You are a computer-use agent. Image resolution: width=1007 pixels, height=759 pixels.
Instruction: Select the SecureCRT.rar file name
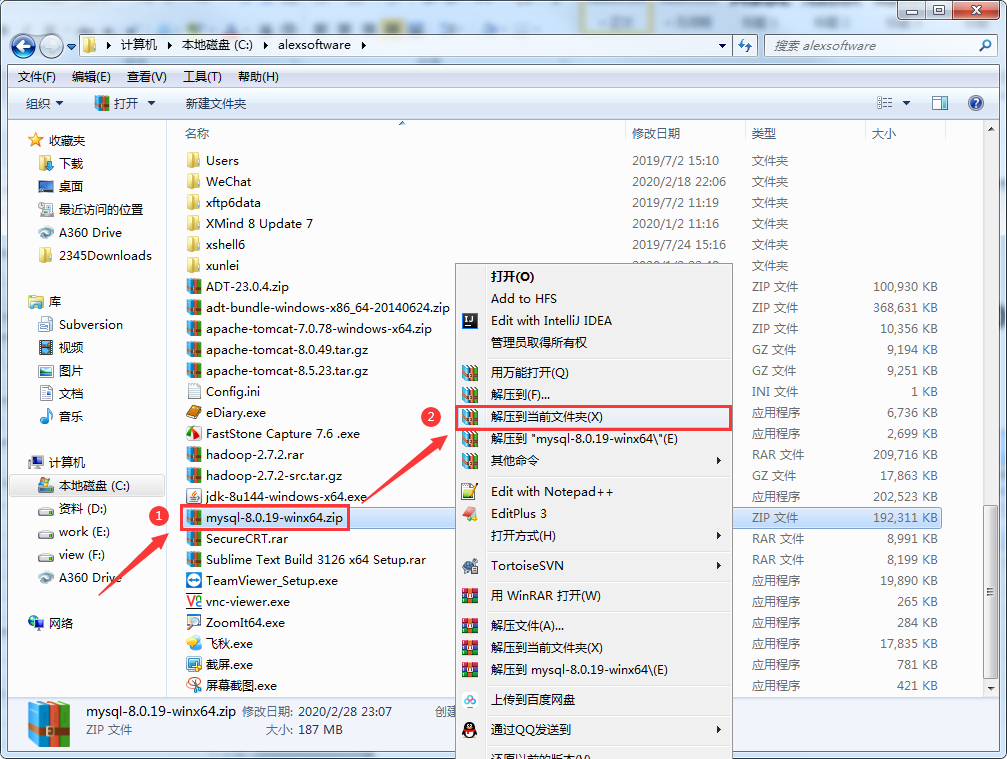click(x=247, y=539)
